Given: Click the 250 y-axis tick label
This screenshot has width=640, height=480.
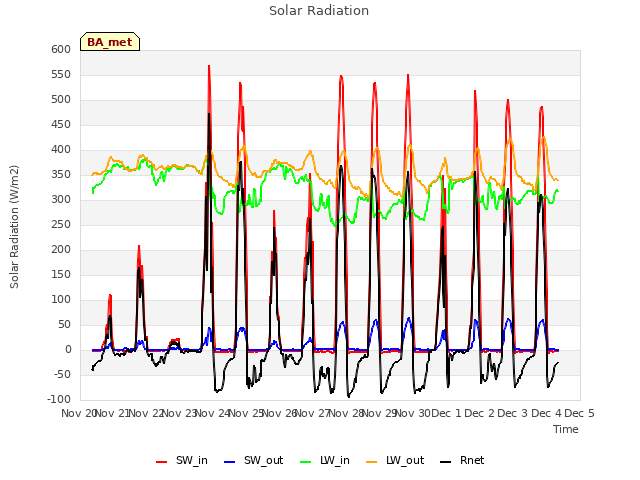Looking at the screenshot, I should tap(61, 224).
